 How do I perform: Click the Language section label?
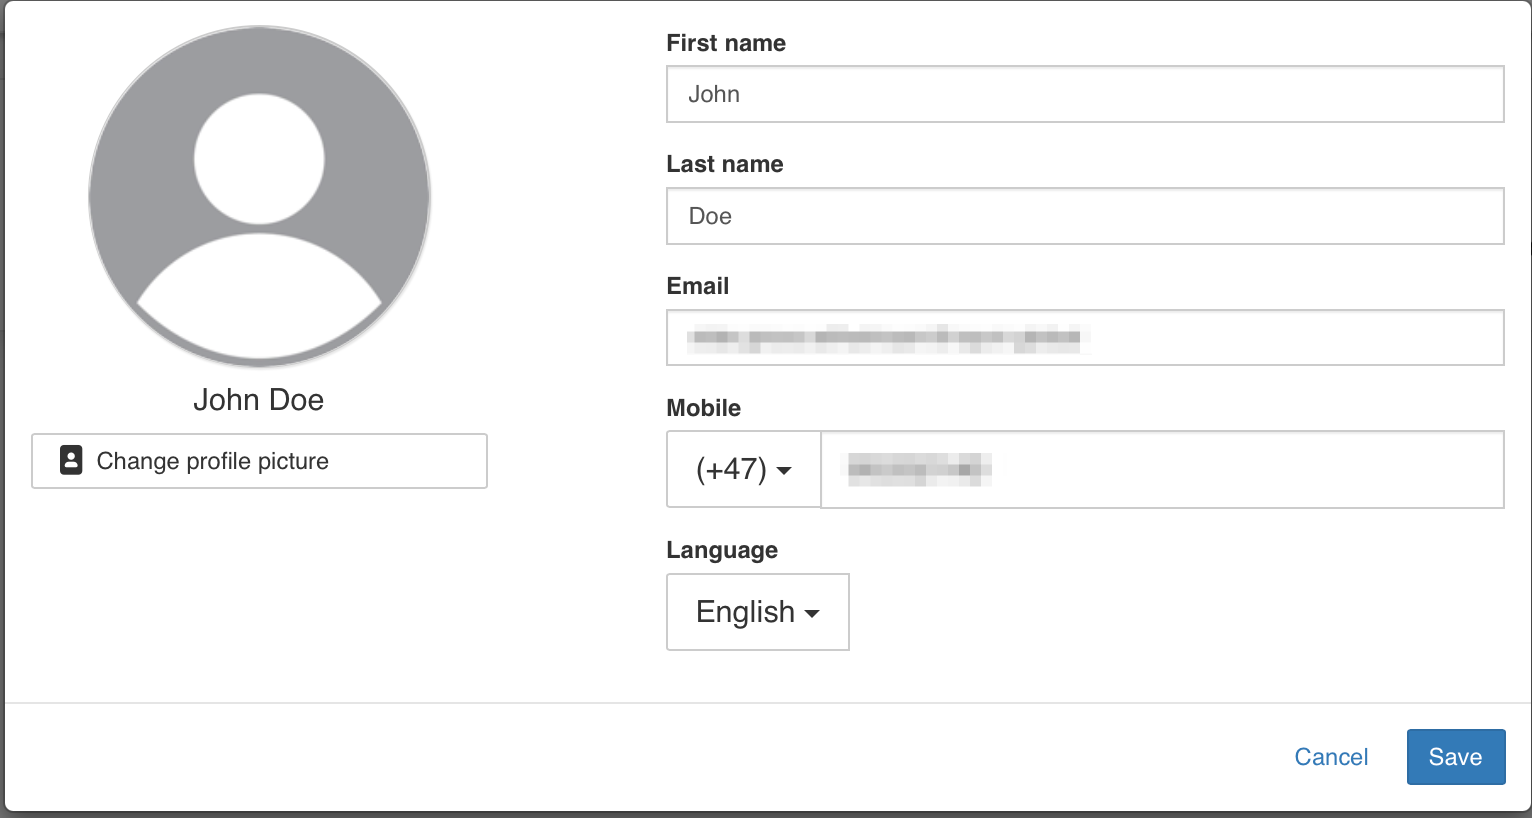[x=722, y=550]
